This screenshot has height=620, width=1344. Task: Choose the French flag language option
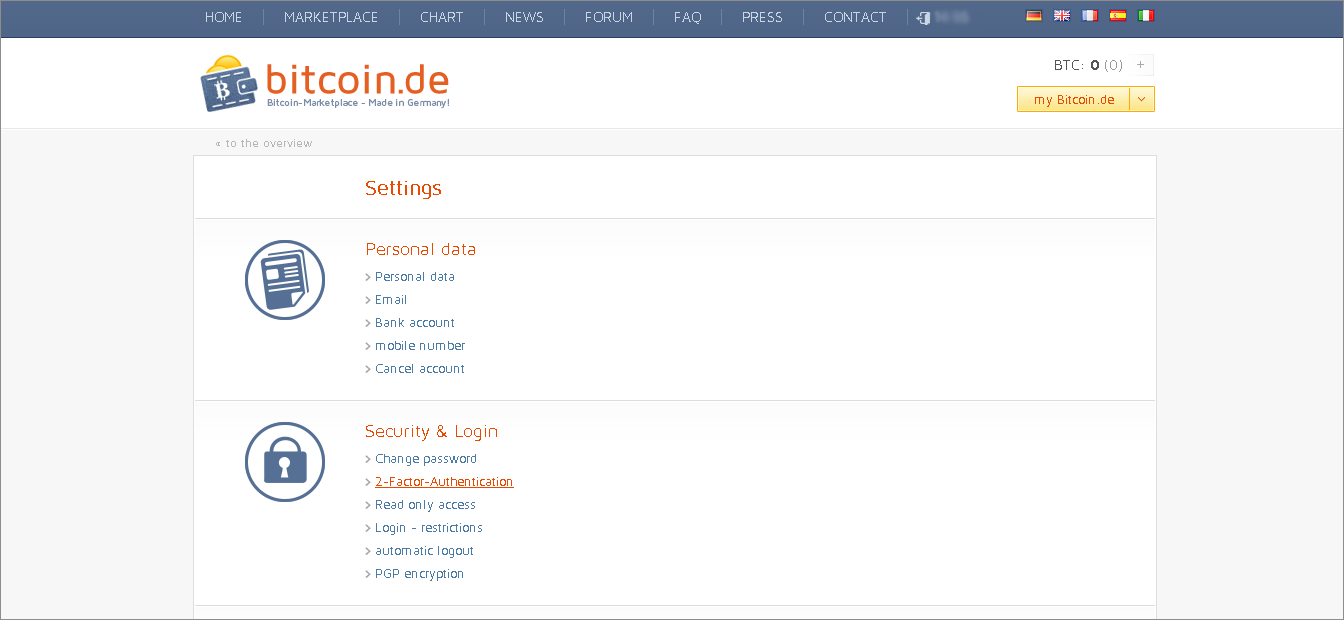(1090, 16)
